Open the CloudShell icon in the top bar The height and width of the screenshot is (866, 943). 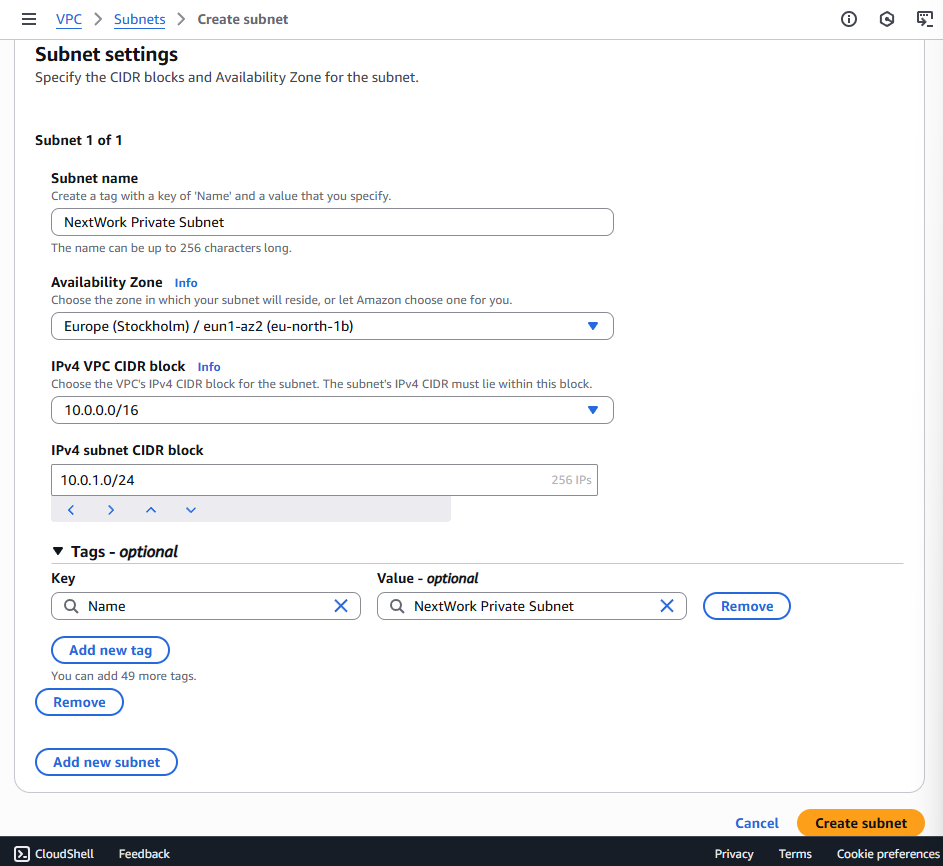(x=924, y=19)
